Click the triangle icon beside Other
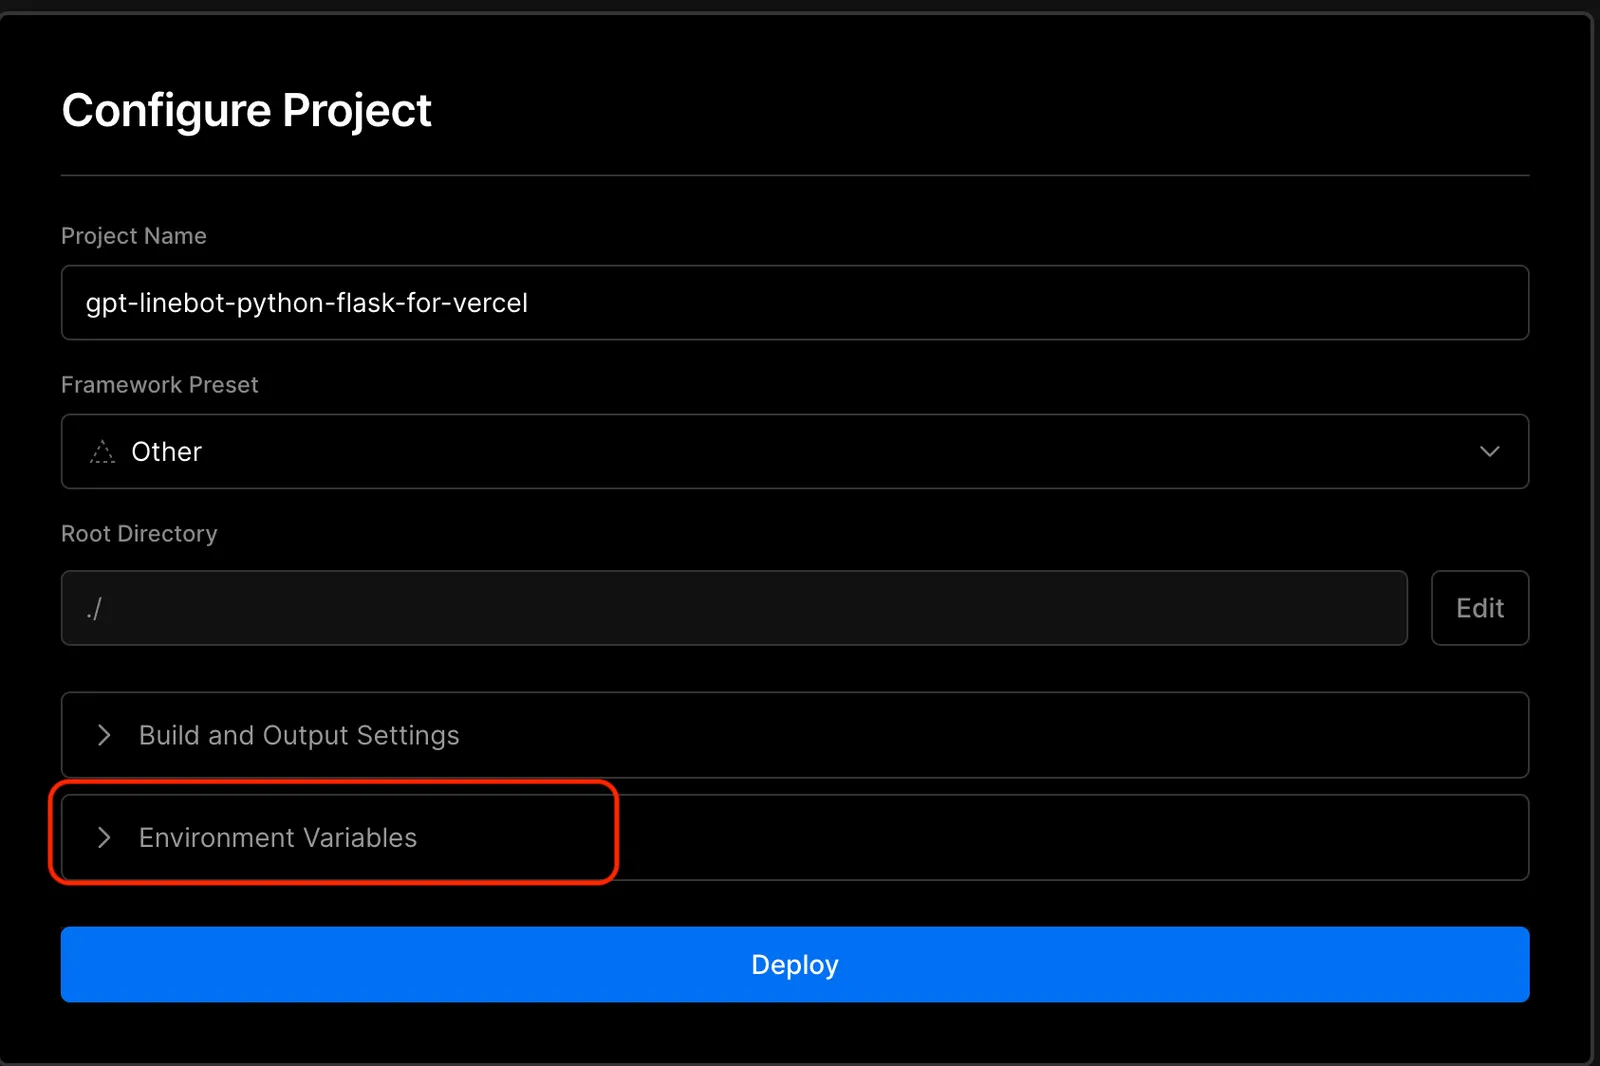Viewport: 1600px width, 1066px height. click(102, 452)
